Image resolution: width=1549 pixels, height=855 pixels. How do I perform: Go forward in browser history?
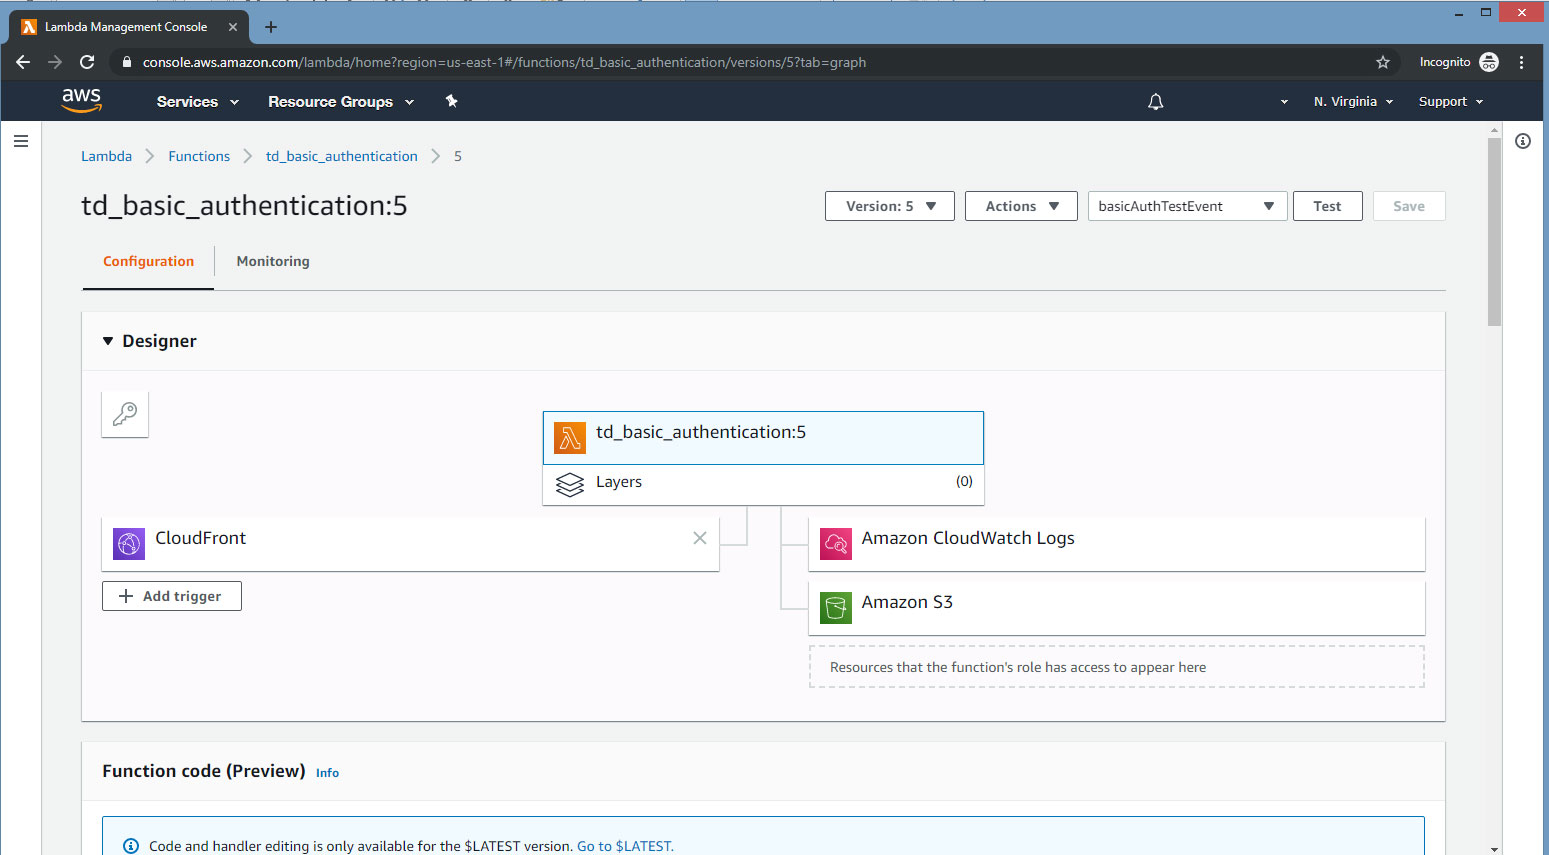point(55,62)
